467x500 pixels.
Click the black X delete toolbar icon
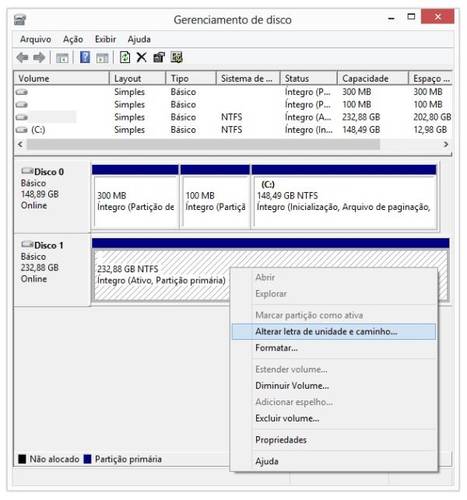[x=142, y=58]
